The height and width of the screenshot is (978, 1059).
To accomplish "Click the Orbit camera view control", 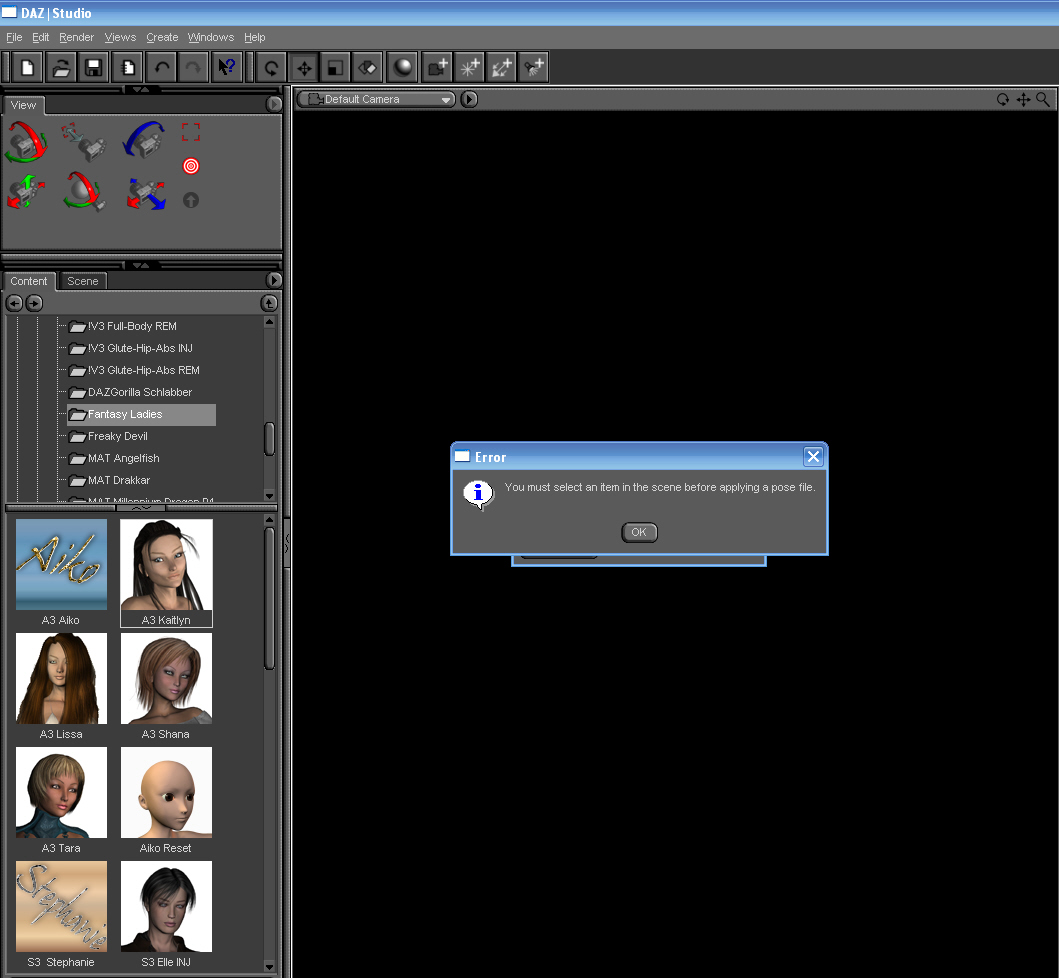I will (26, 142).
